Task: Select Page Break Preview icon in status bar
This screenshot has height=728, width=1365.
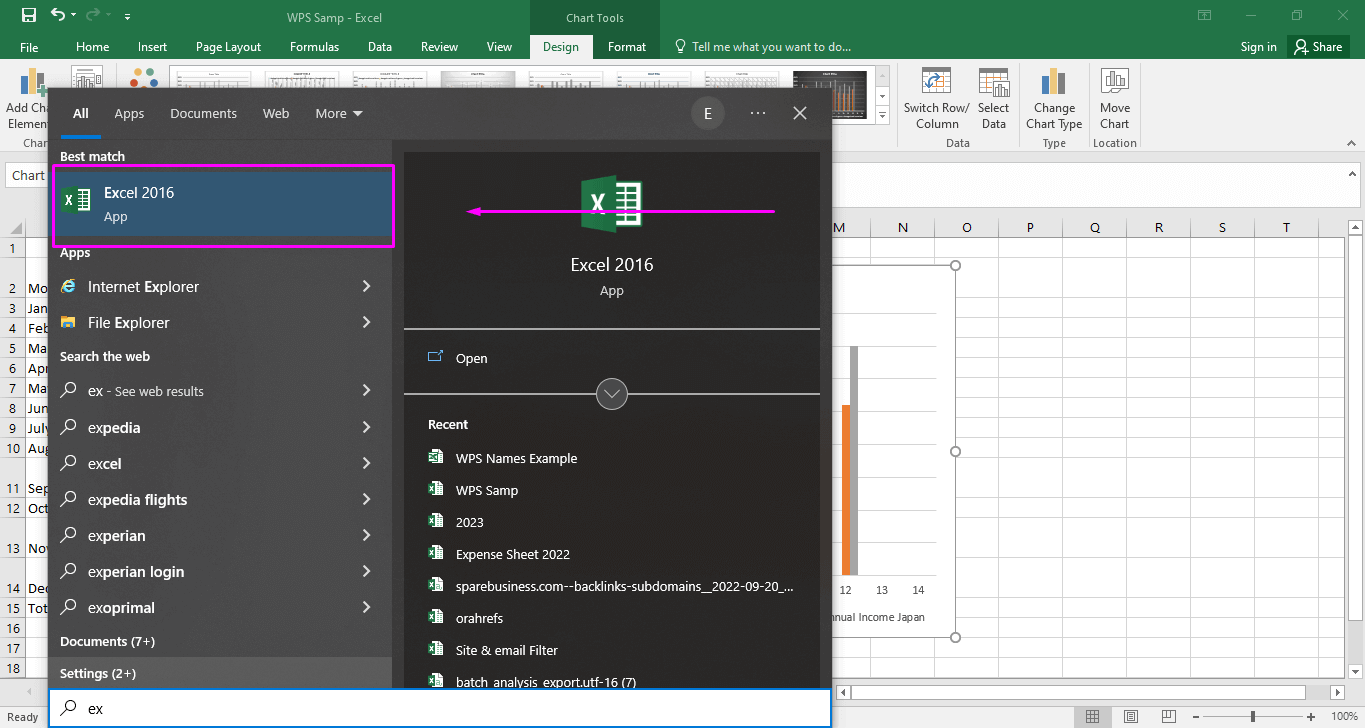Action: (x=1168, y=716)
